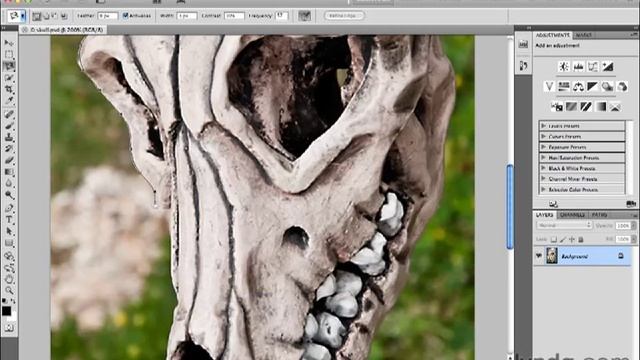Add a Vibrance adjustment
This screenshot has height=360, width=640.
[x=549, y=86]
